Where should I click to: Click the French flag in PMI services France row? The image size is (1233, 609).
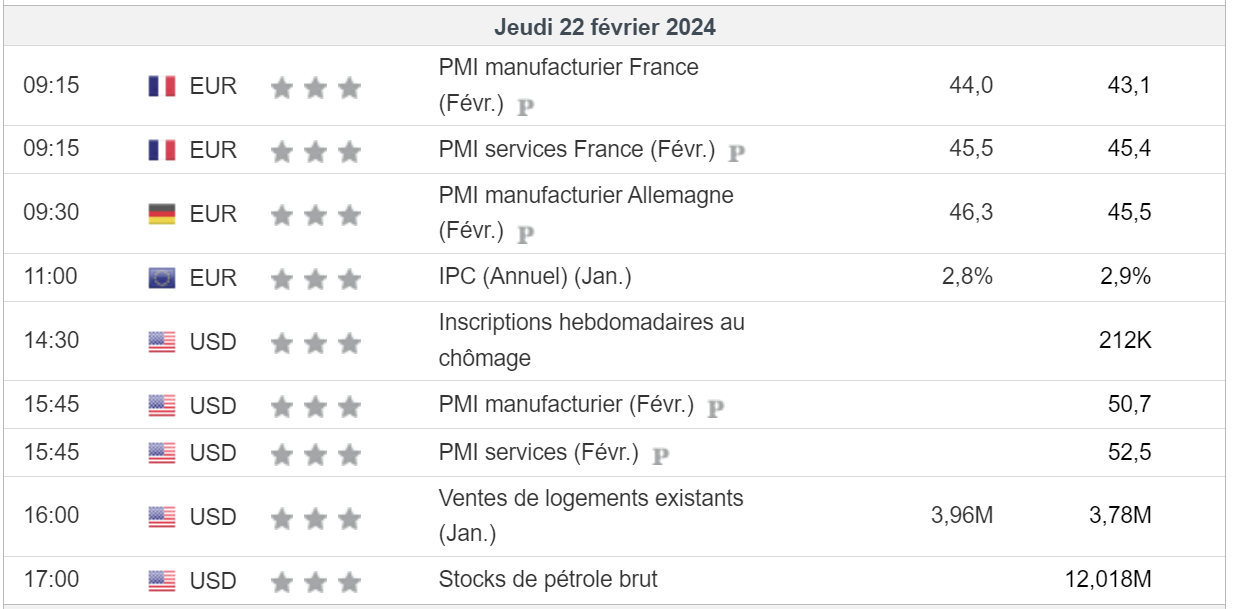(x=161, y=150)
